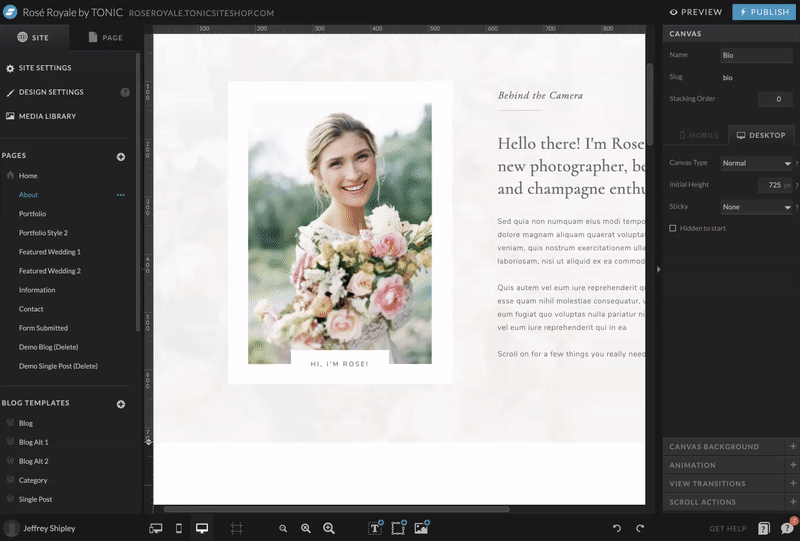Enable the Hidden to start checkbox
800x541 pixels.
pos(673,228)
